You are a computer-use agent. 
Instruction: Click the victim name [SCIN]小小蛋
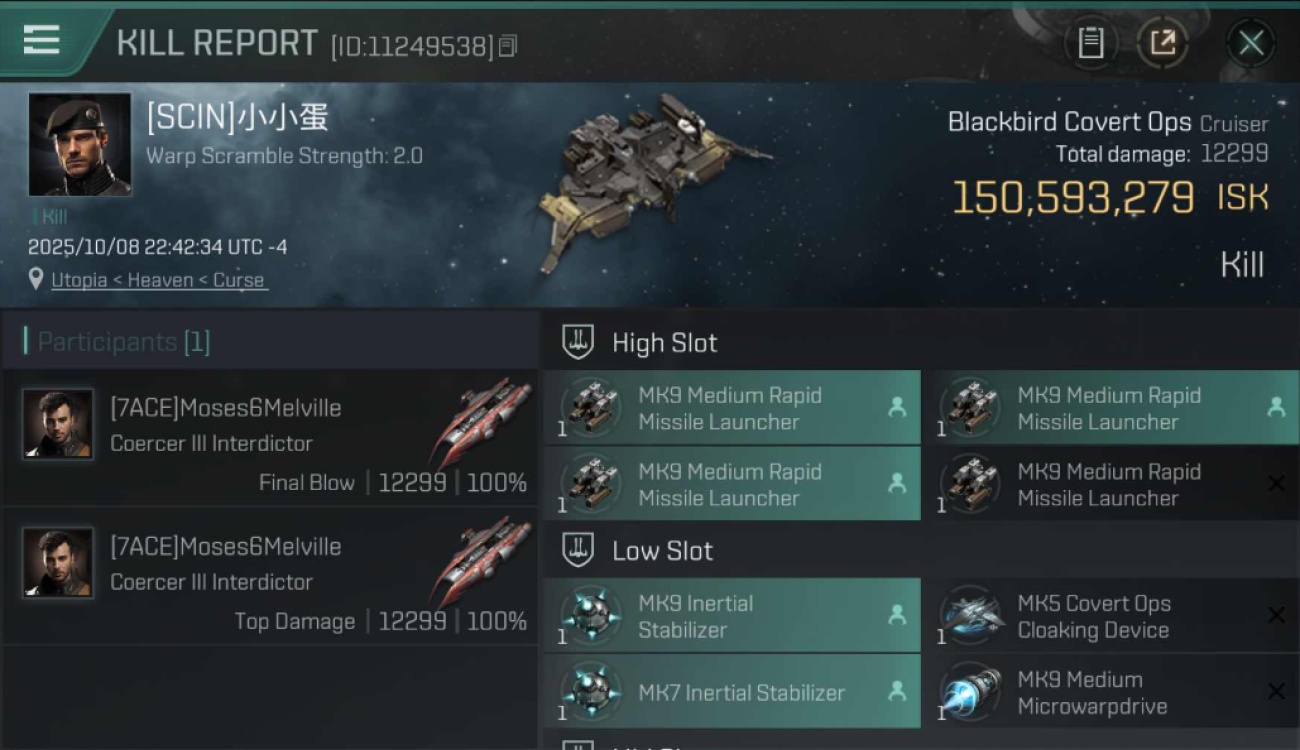(x=238, y=118)
